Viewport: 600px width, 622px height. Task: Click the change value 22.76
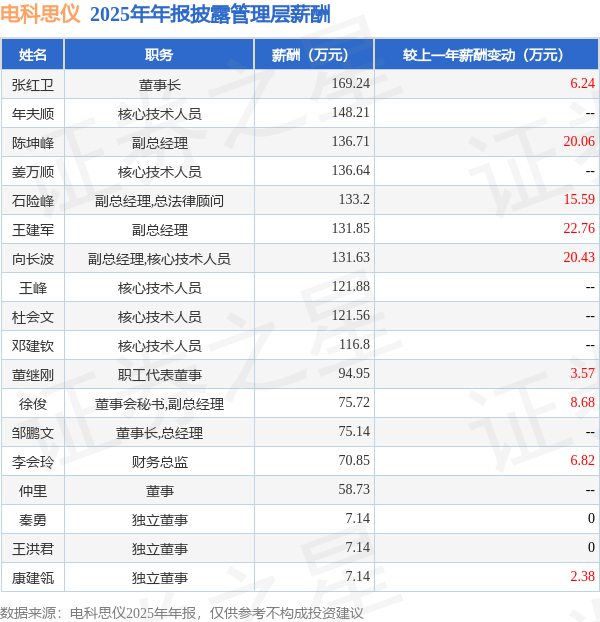coord(579,228)
